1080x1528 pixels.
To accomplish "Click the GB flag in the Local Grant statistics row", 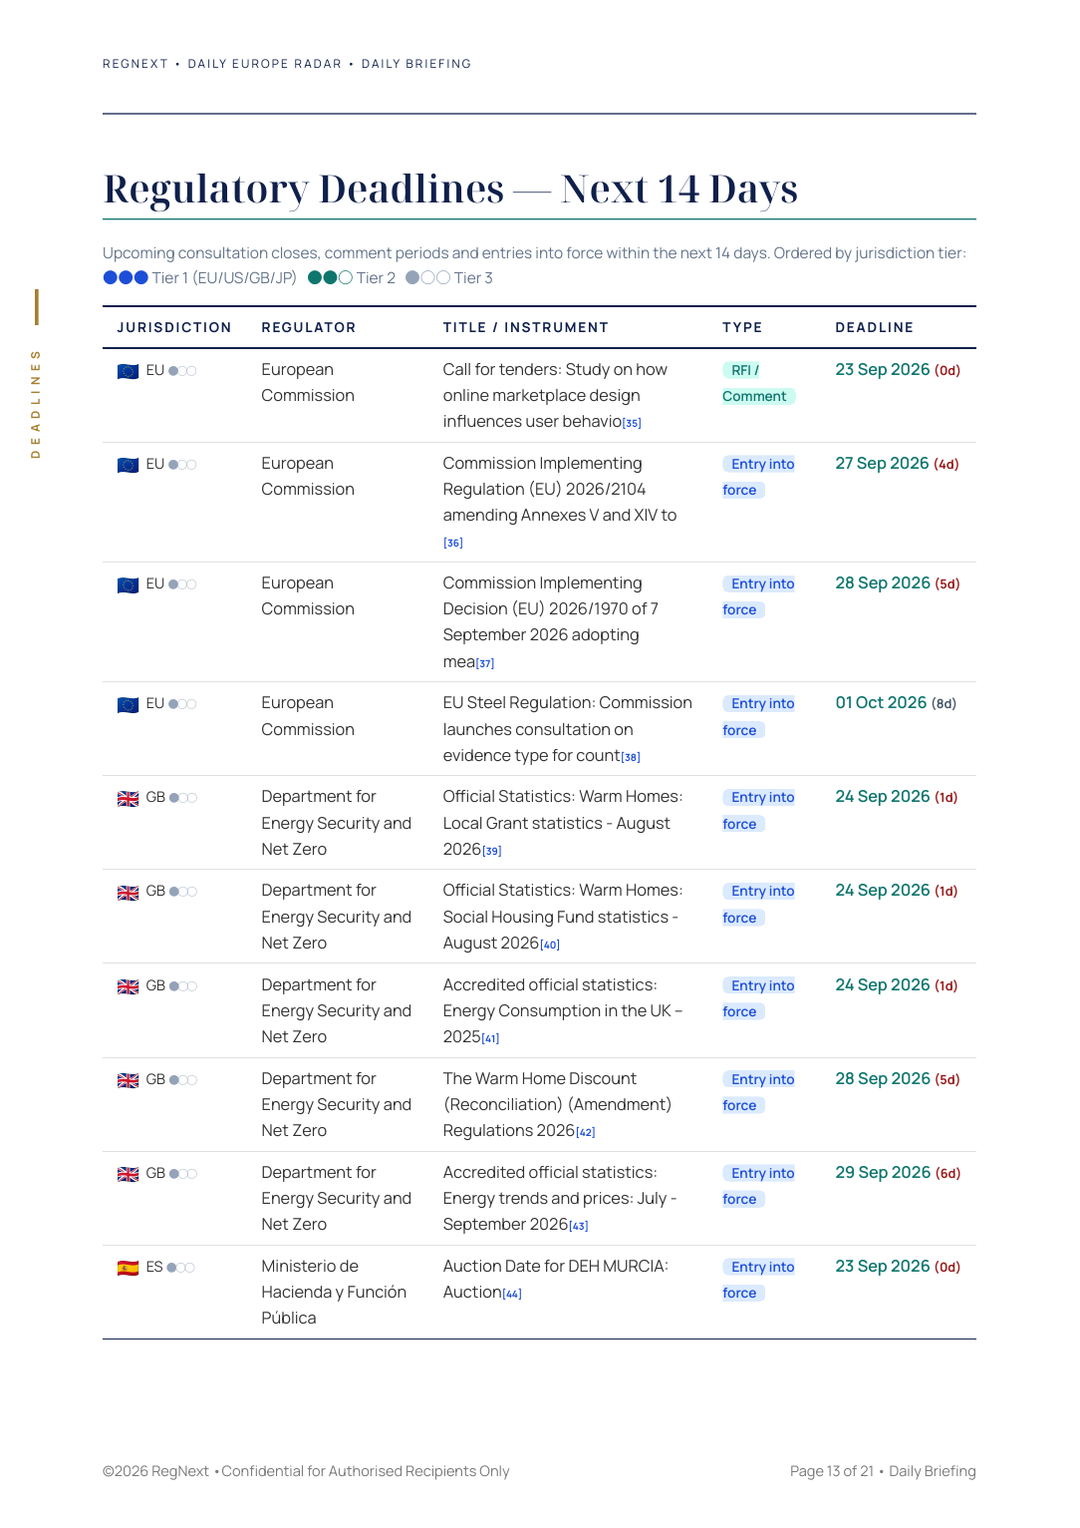I will [x=128, y=799].
